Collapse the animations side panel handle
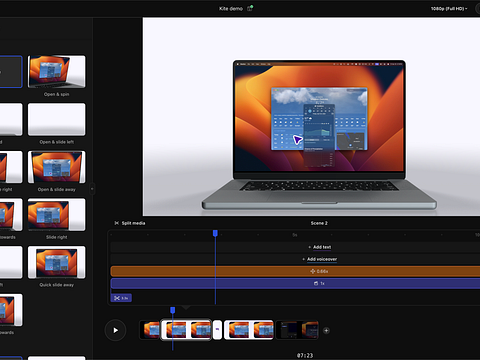This screenshot has width=480, height=360. click(92, 189)
